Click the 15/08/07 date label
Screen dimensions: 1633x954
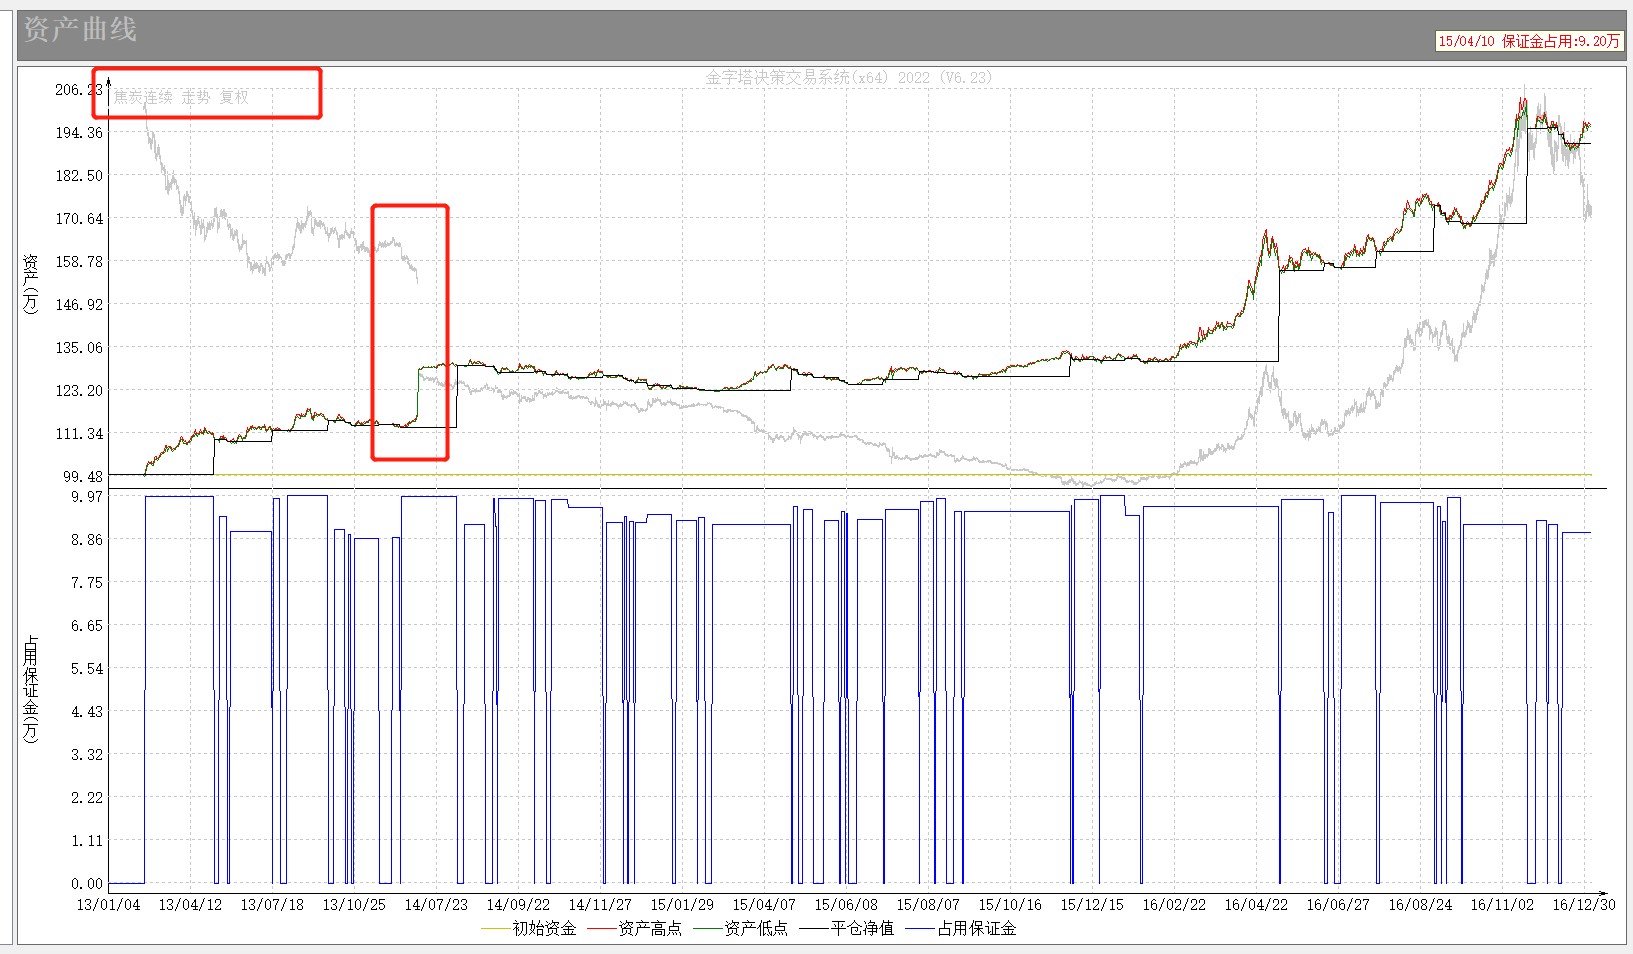click(x=928, y=905)
